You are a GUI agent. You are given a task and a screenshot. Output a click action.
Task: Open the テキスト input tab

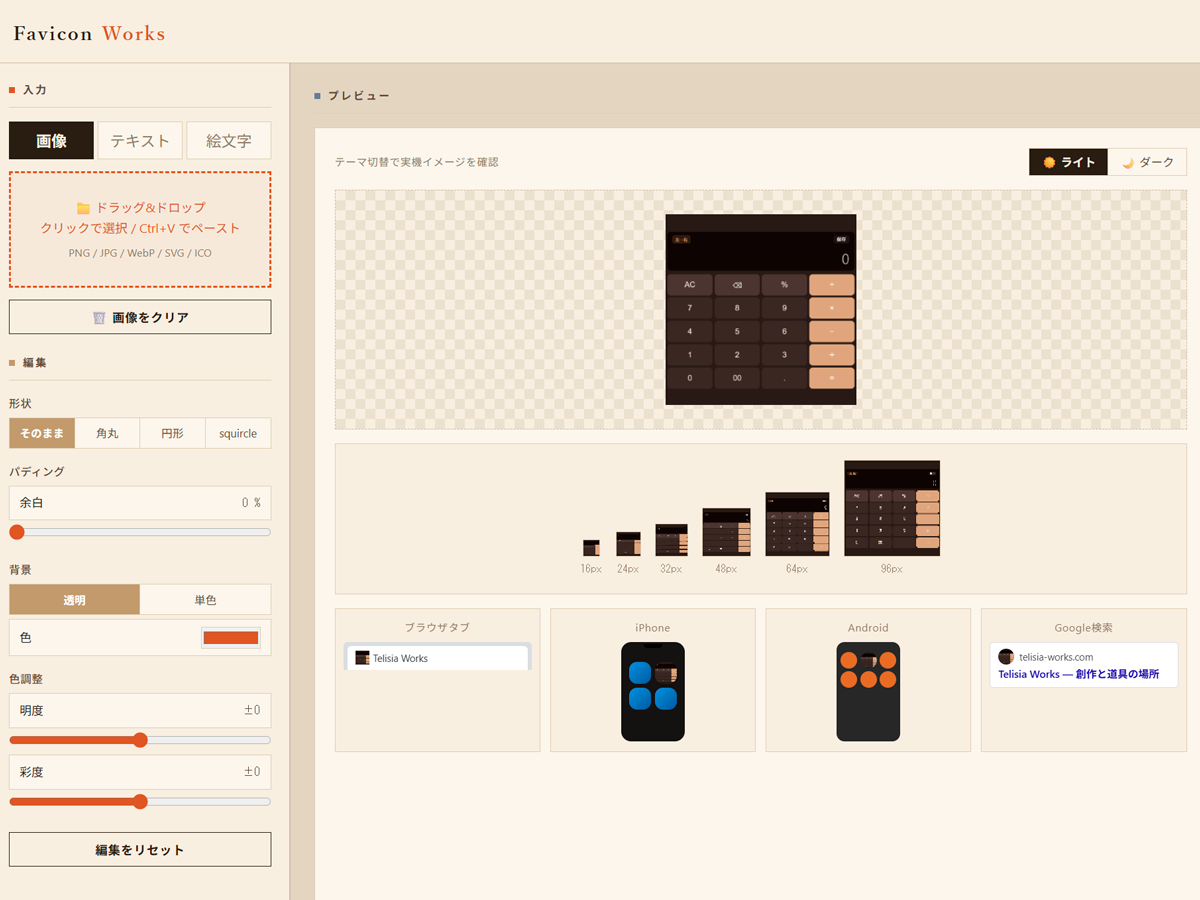tap(140, 141)
